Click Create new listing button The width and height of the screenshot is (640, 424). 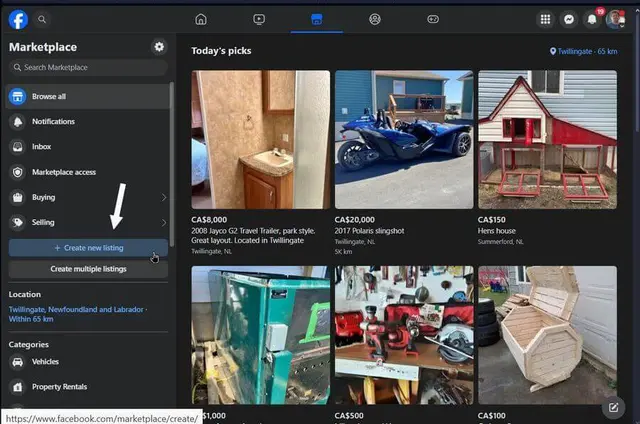click(x=88, y=248)
